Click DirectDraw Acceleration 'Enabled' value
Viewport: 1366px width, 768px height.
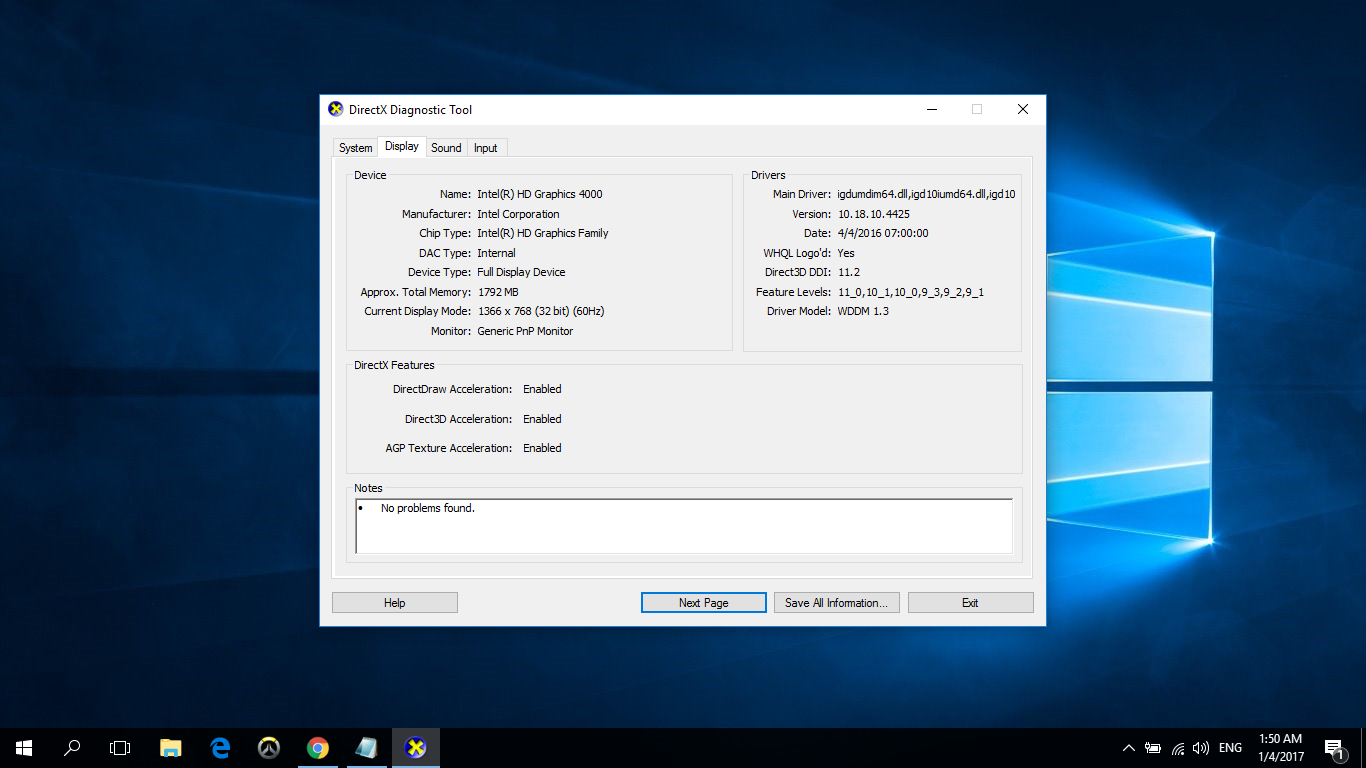pyautogui.click(x=542, y=389)
